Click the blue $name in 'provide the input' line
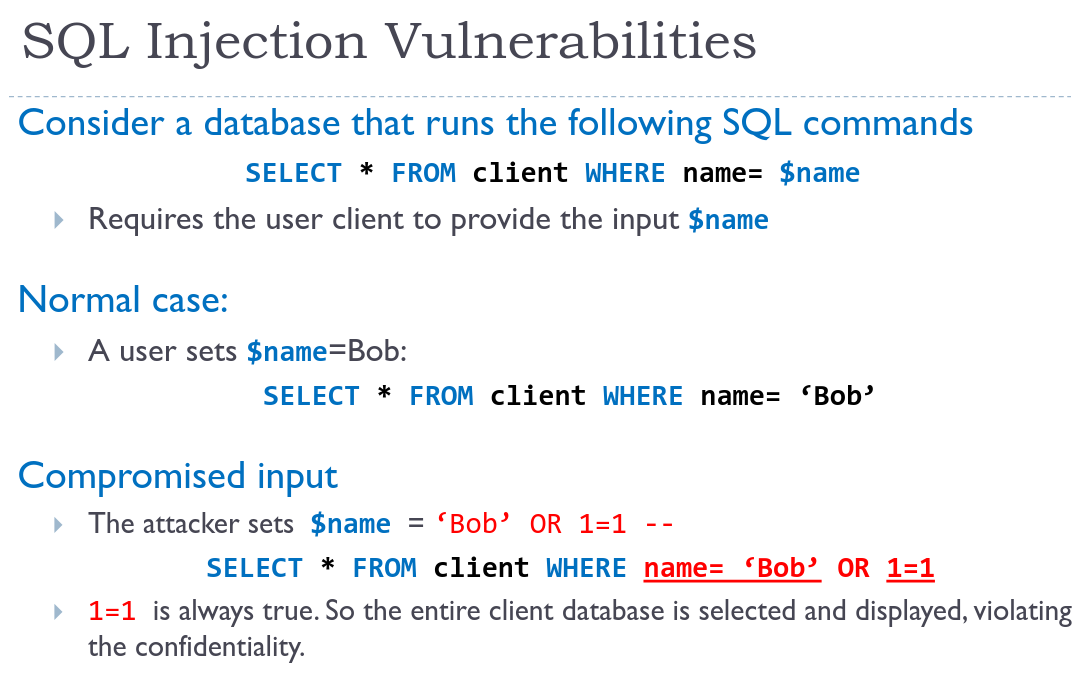 click(x=728, y=220)
